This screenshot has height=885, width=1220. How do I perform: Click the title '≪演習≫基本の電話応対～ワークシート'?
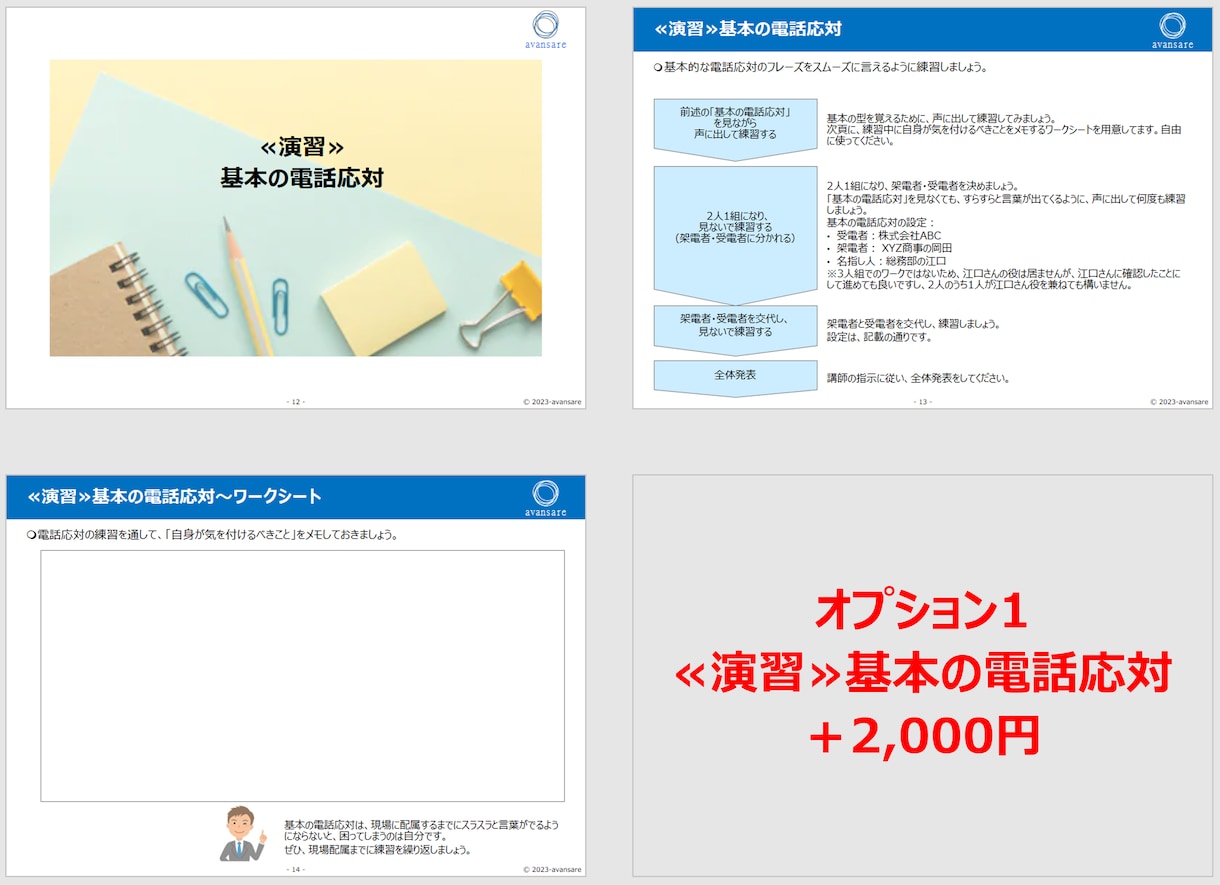(x=175, y=497)
